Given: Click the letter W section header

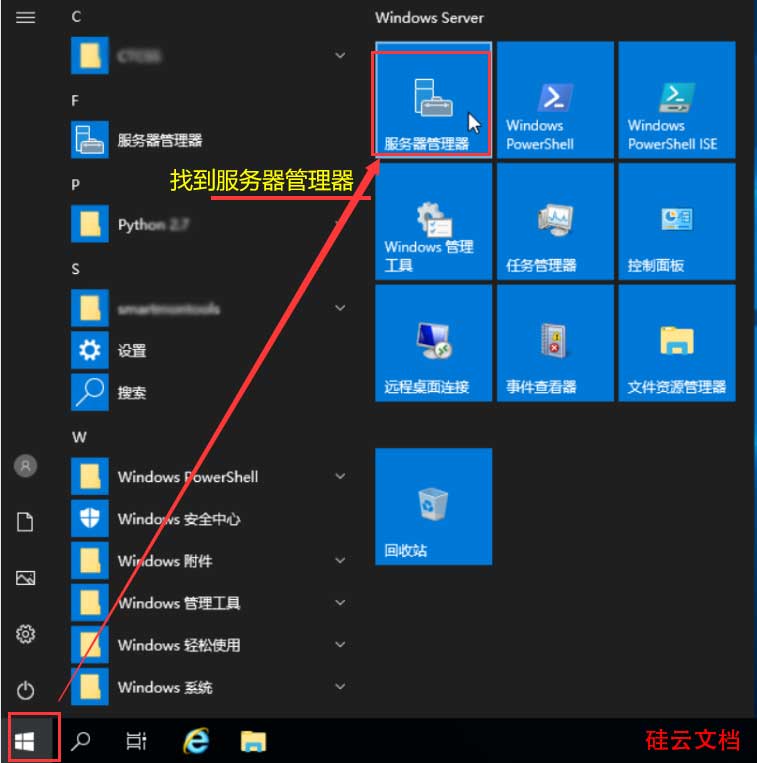Looking at the screenshot, I should (79, 437).
